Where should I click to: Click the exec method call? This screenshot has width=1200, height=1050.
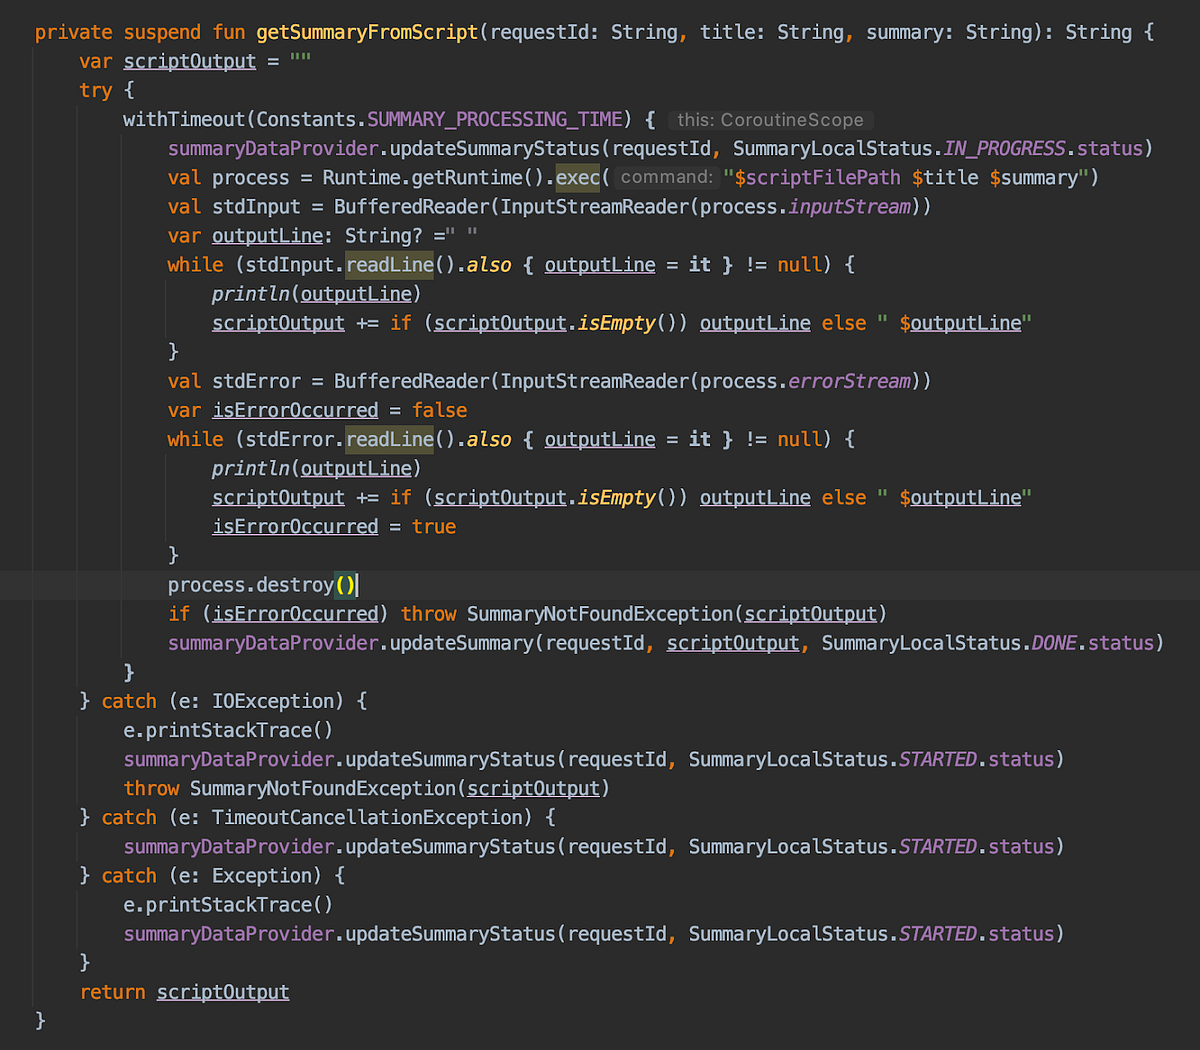[x=576, y=177]
